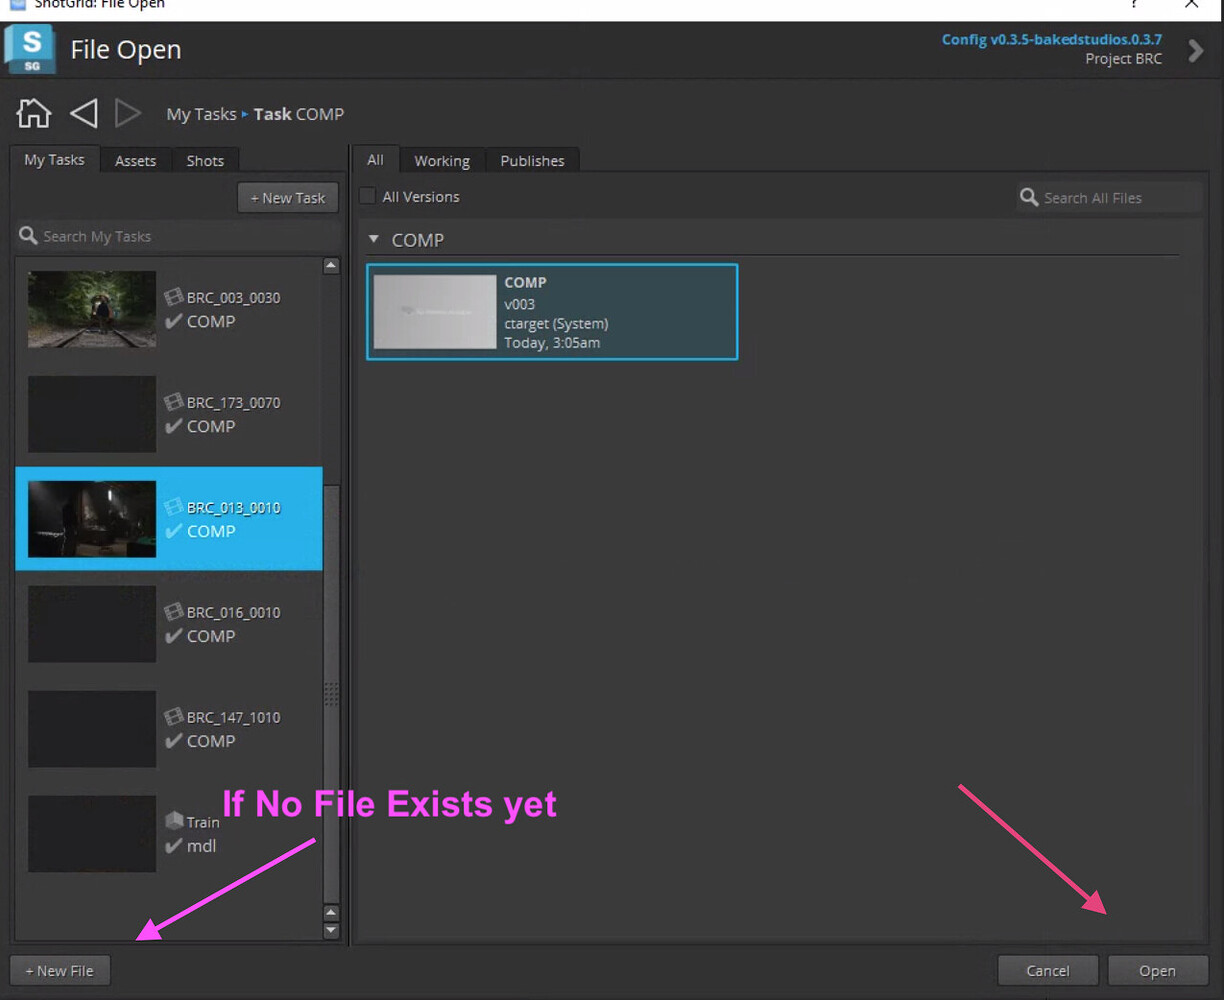
Task: Click the forward navigation arrow
Action: 127,113
